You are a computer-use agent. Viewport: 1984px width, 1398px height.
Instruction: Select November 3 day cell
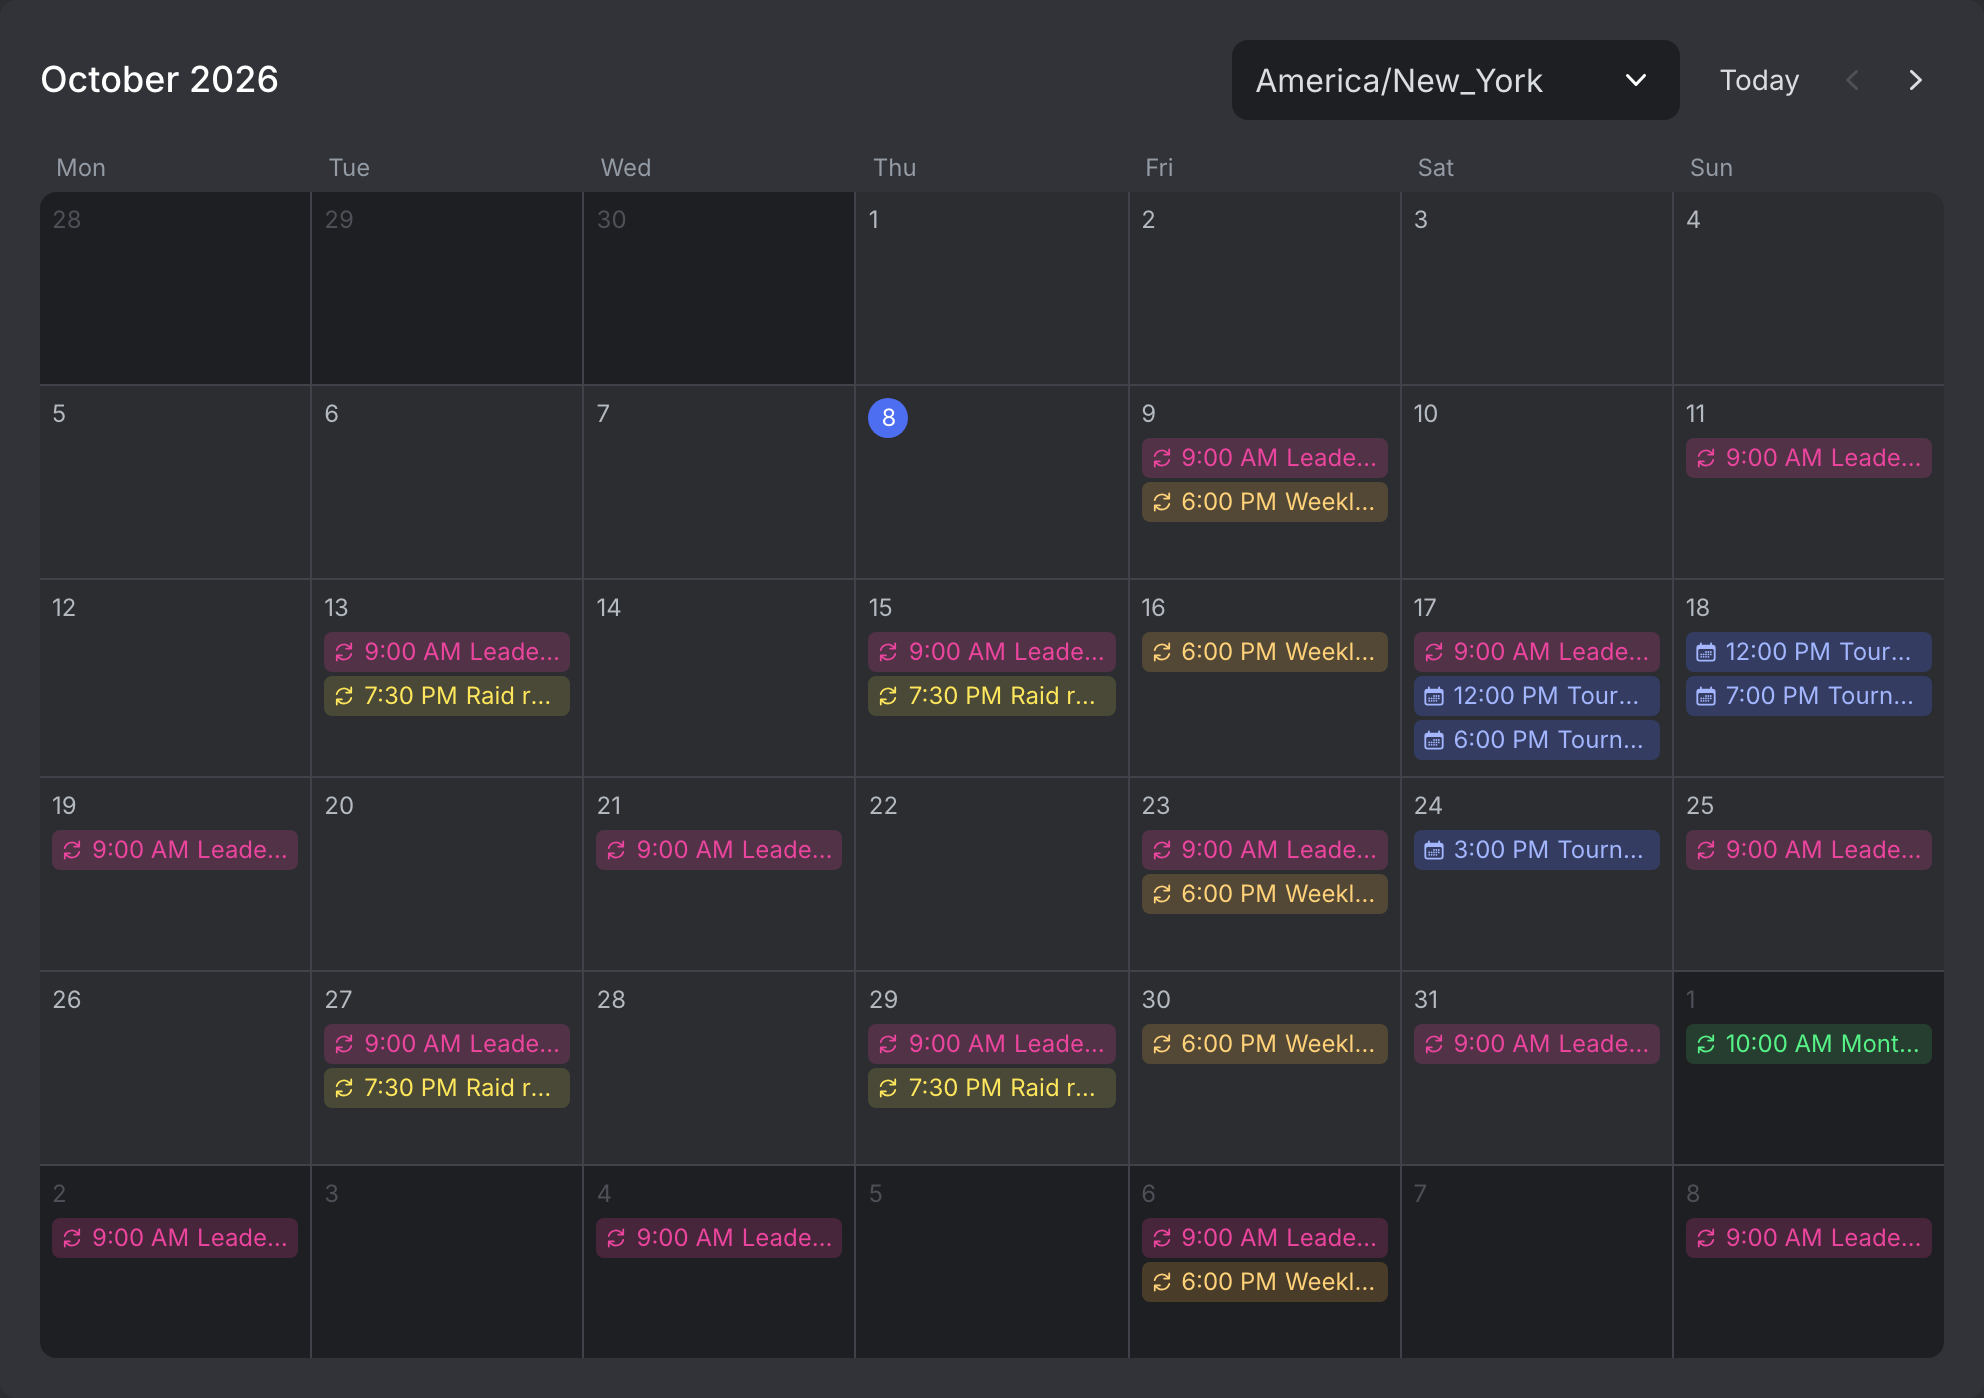point(447,1262)
